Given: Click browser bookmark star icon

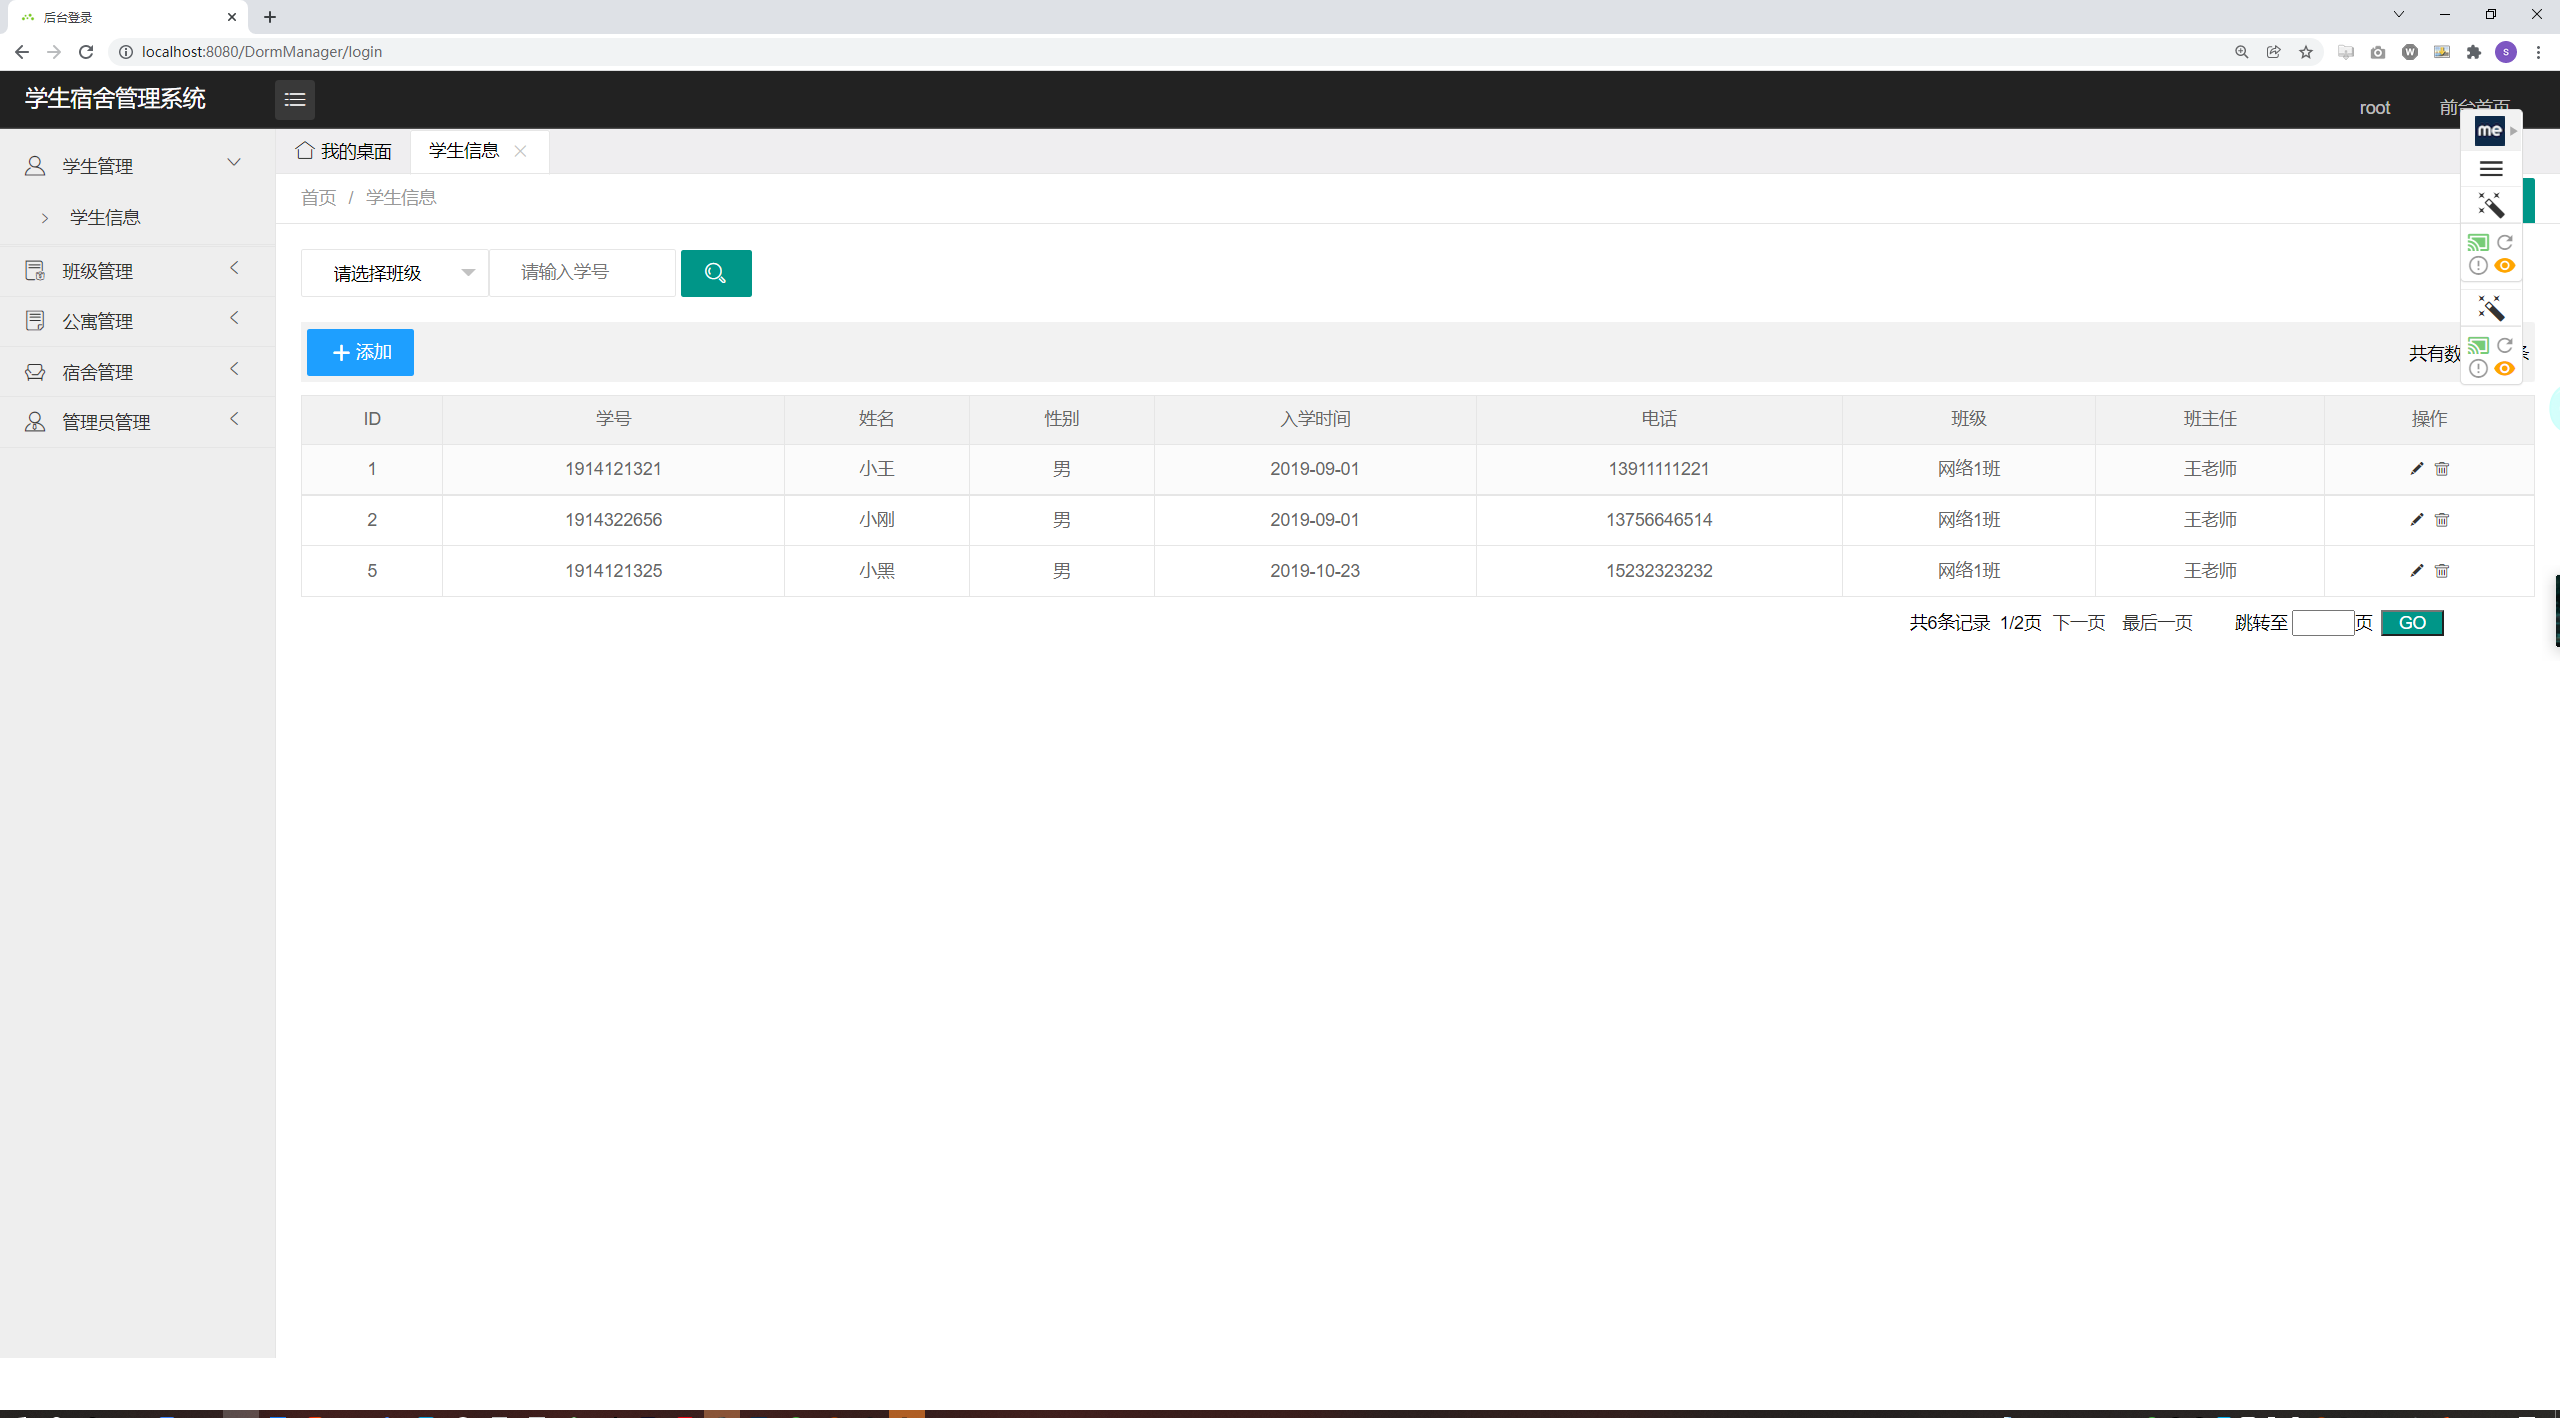Looking at the screenshot, I should (x=2305, y=52).
